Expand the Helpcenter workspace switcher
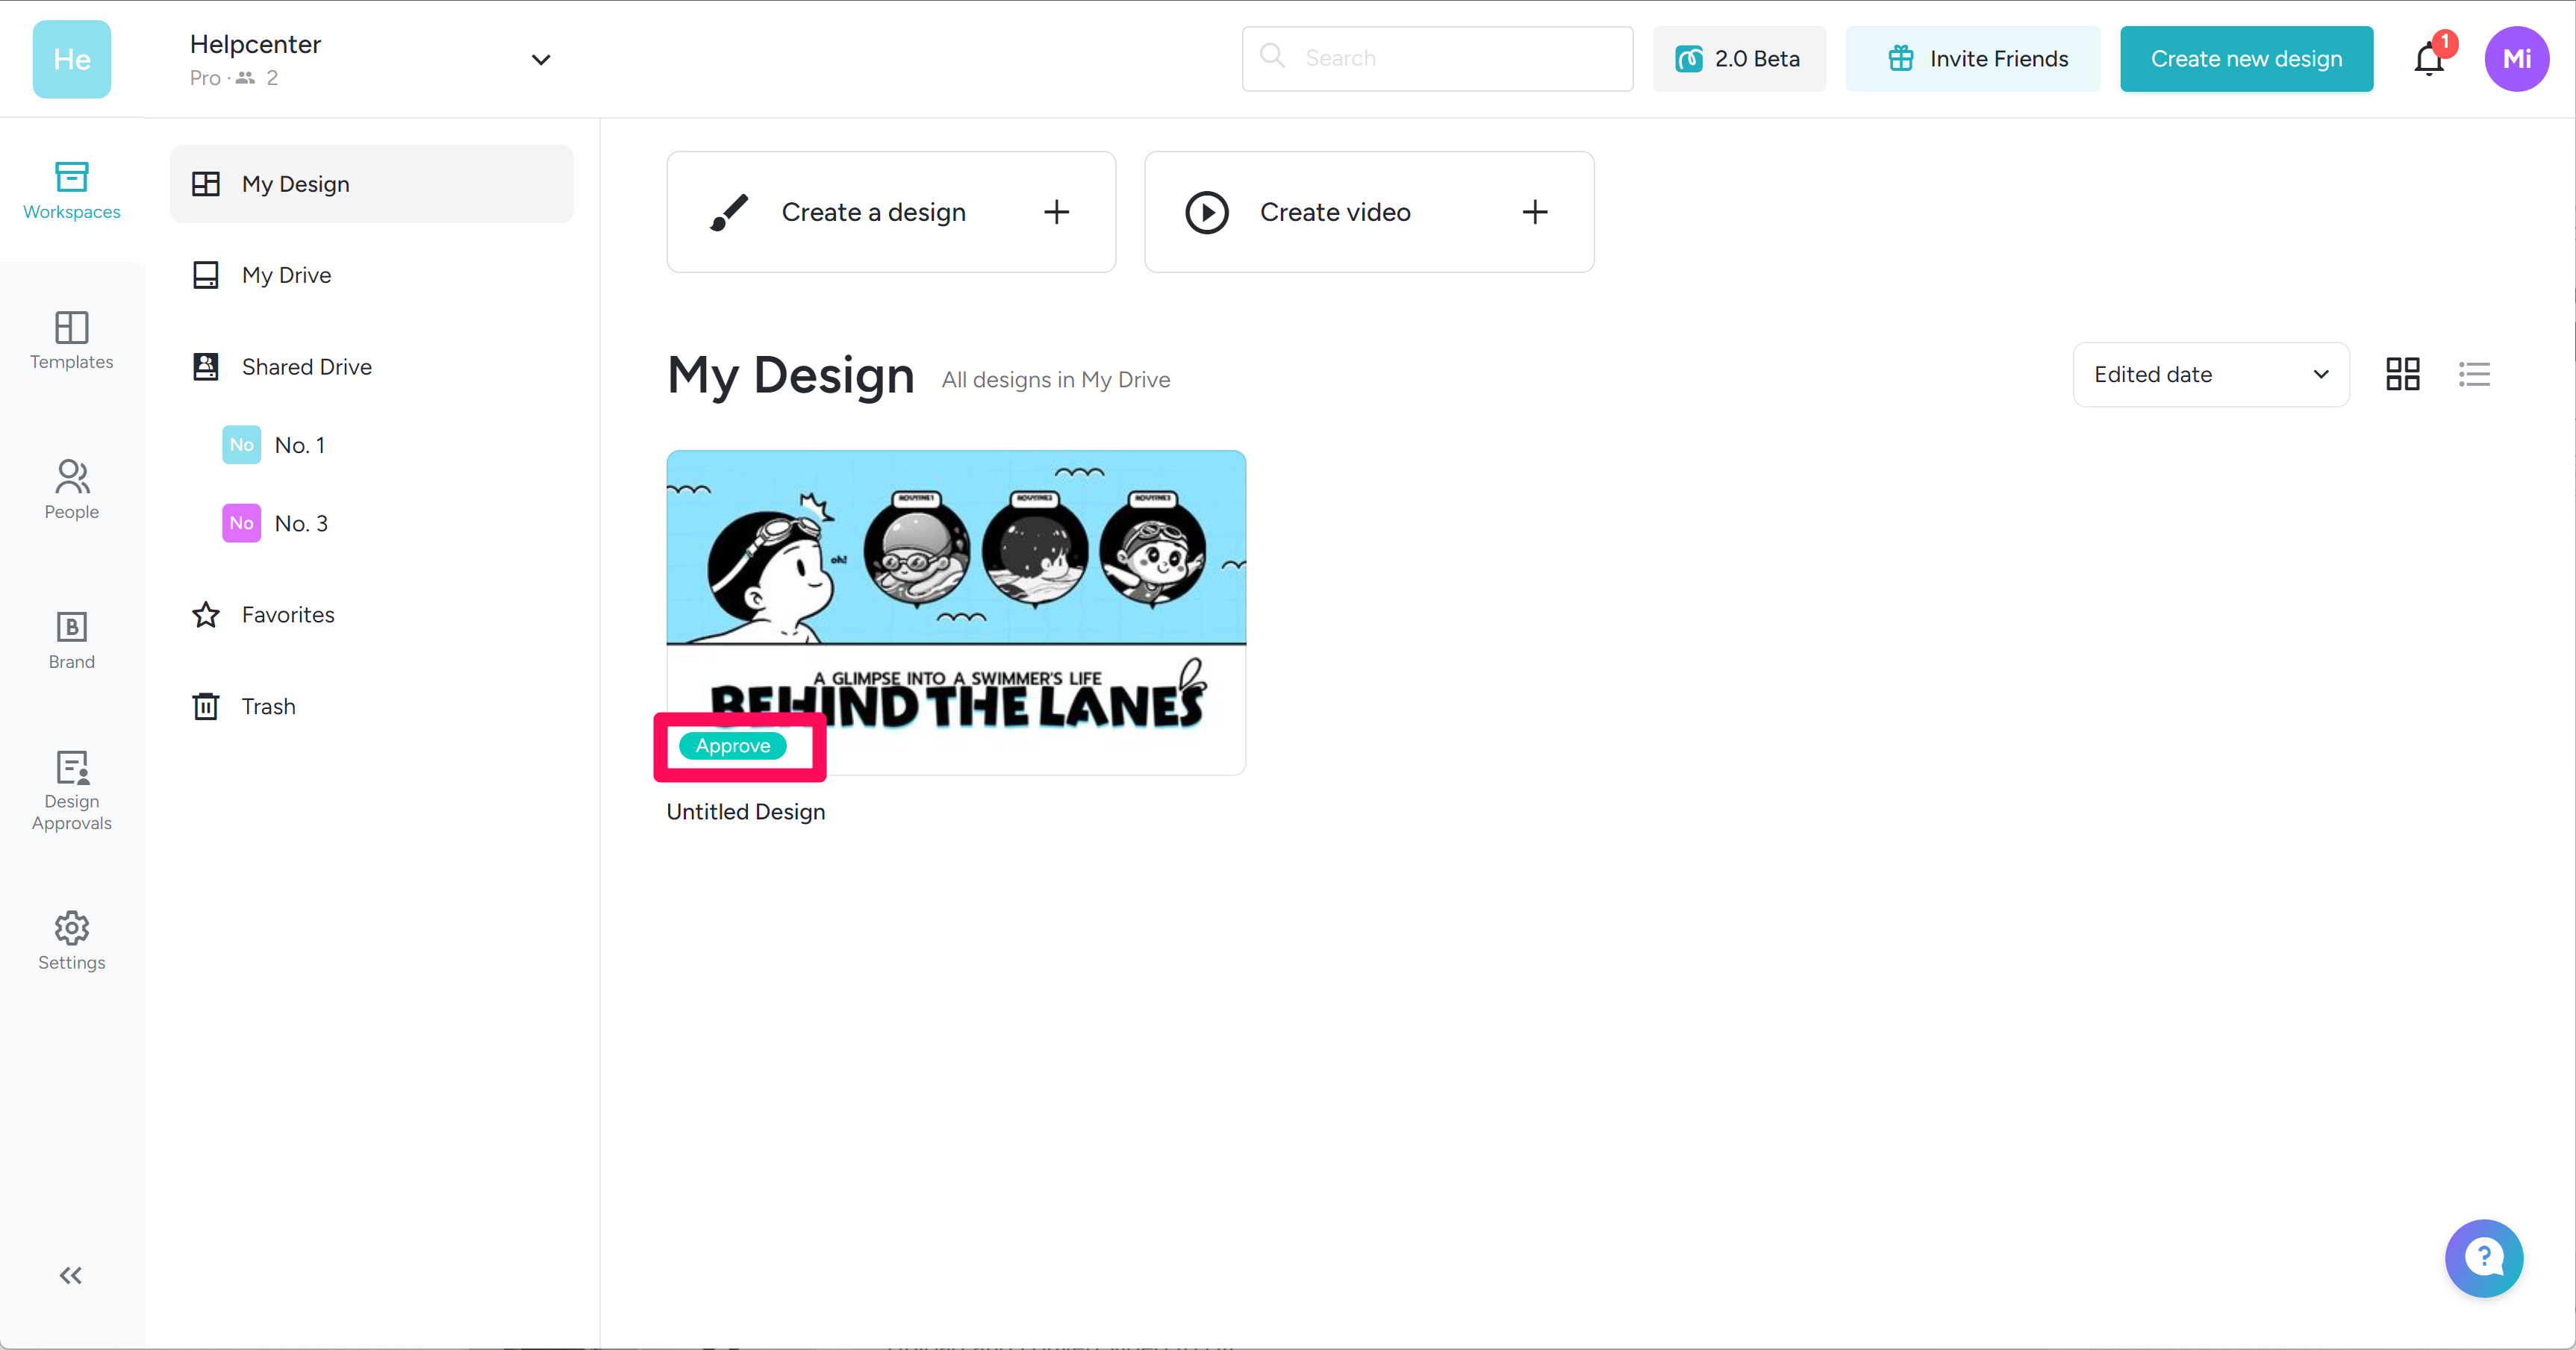Screen dimensions: 2576x1350 [x=540, y=59]
